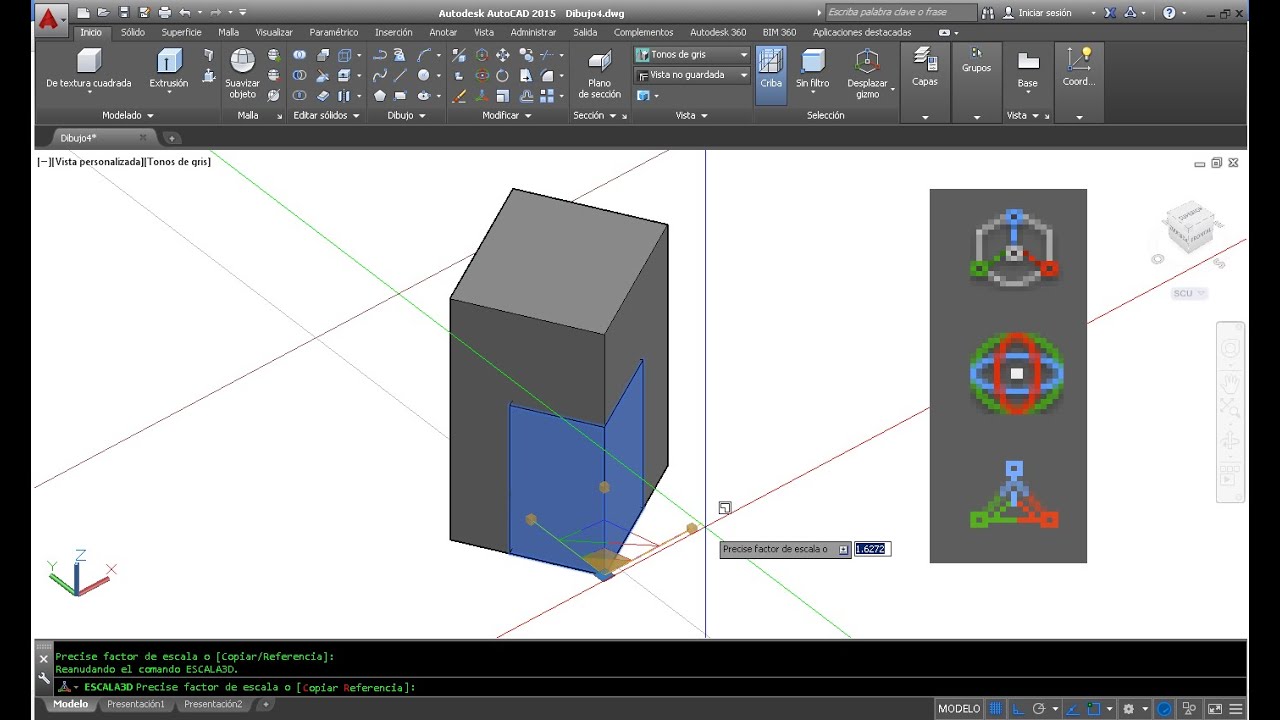The height and width of the screenshot is (720, 1280).
Task: Toggle polar tracking in status bar
Action: [x=1038, y=708]
